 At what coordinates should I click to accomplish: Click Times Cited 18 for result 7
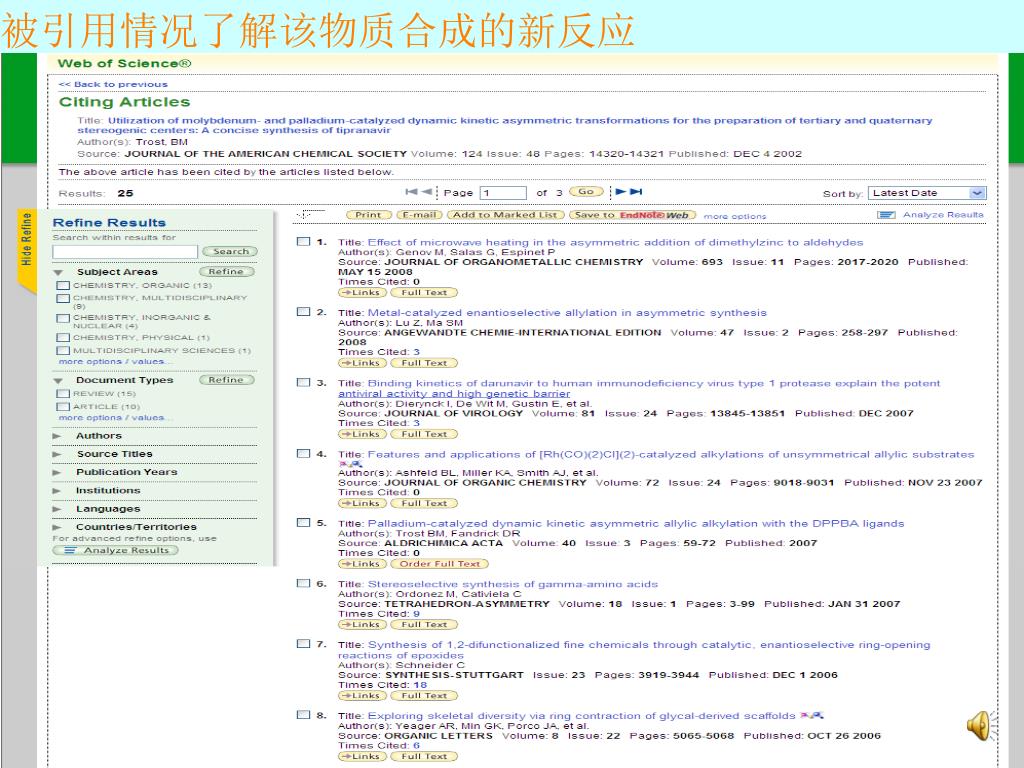point(420,685)
